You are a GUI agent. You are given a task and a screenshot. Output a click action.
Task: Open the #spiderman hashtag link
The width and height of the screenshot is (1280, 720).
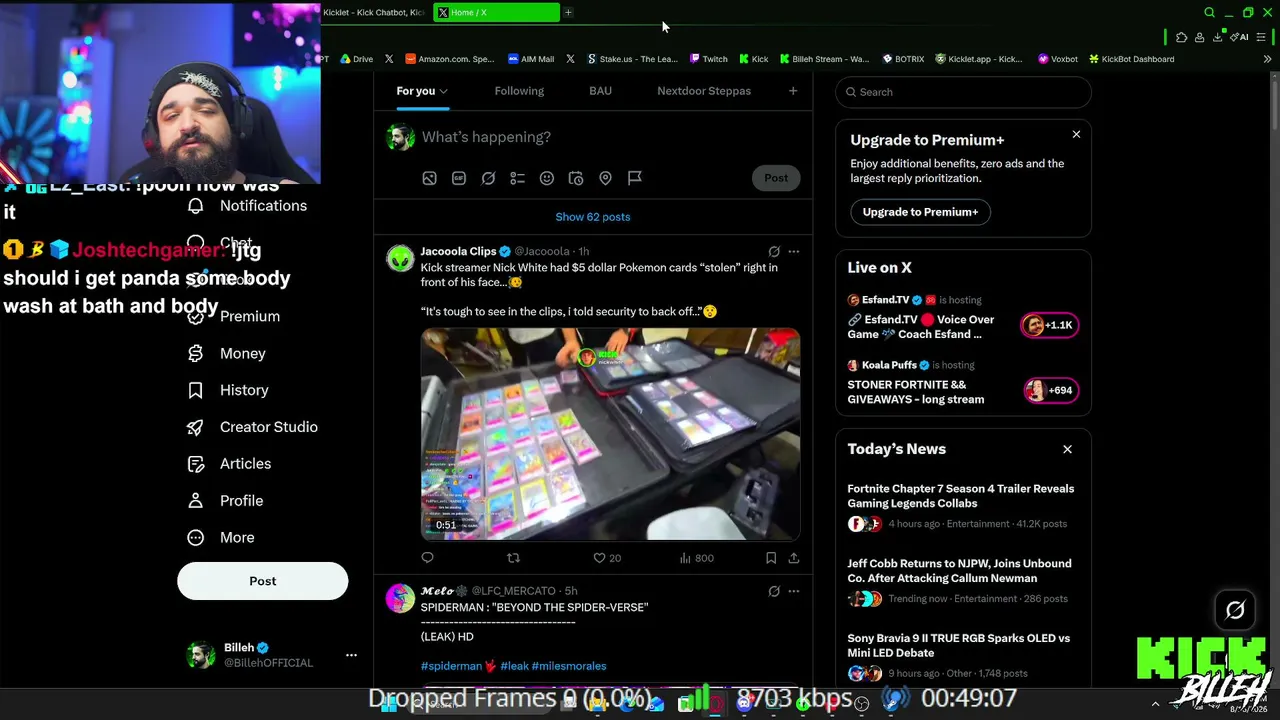point(451,666)
